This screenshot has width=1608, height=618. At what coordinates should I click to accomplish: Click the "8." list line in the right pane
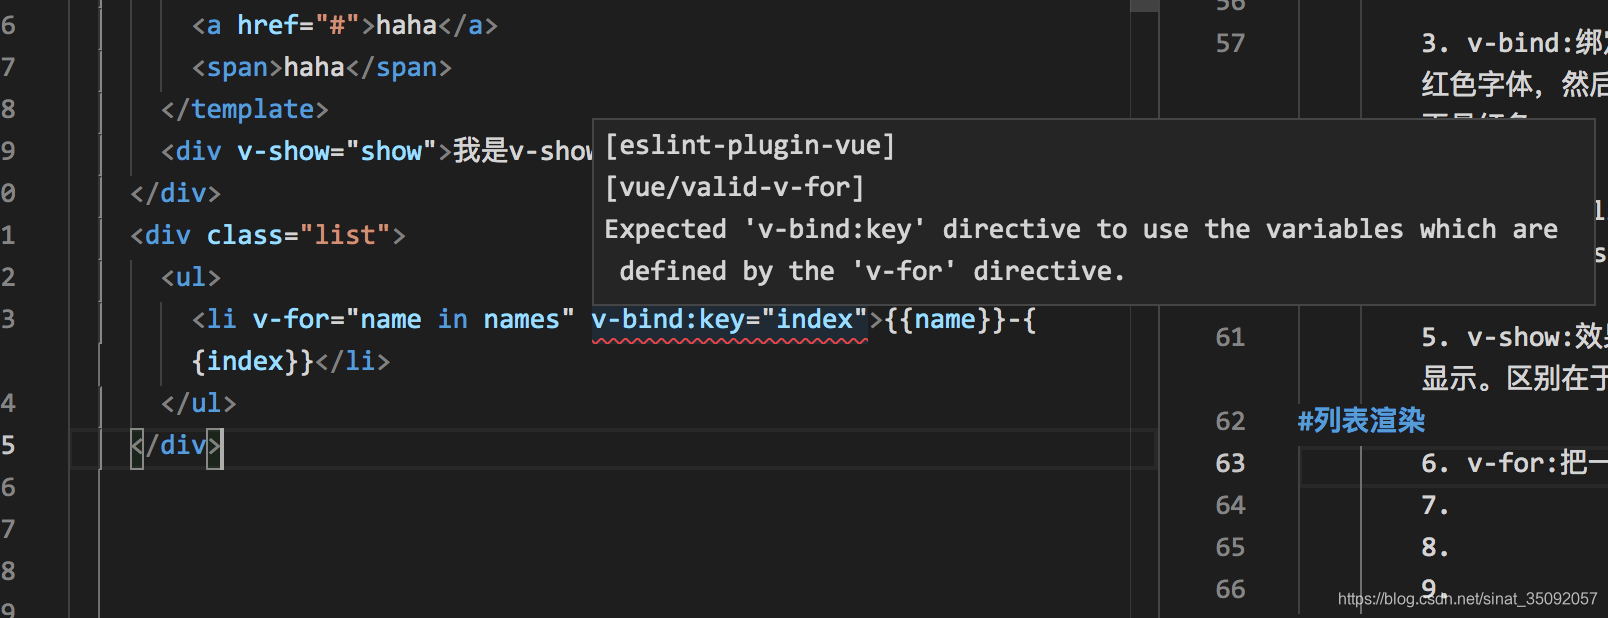coord(1435,547)
